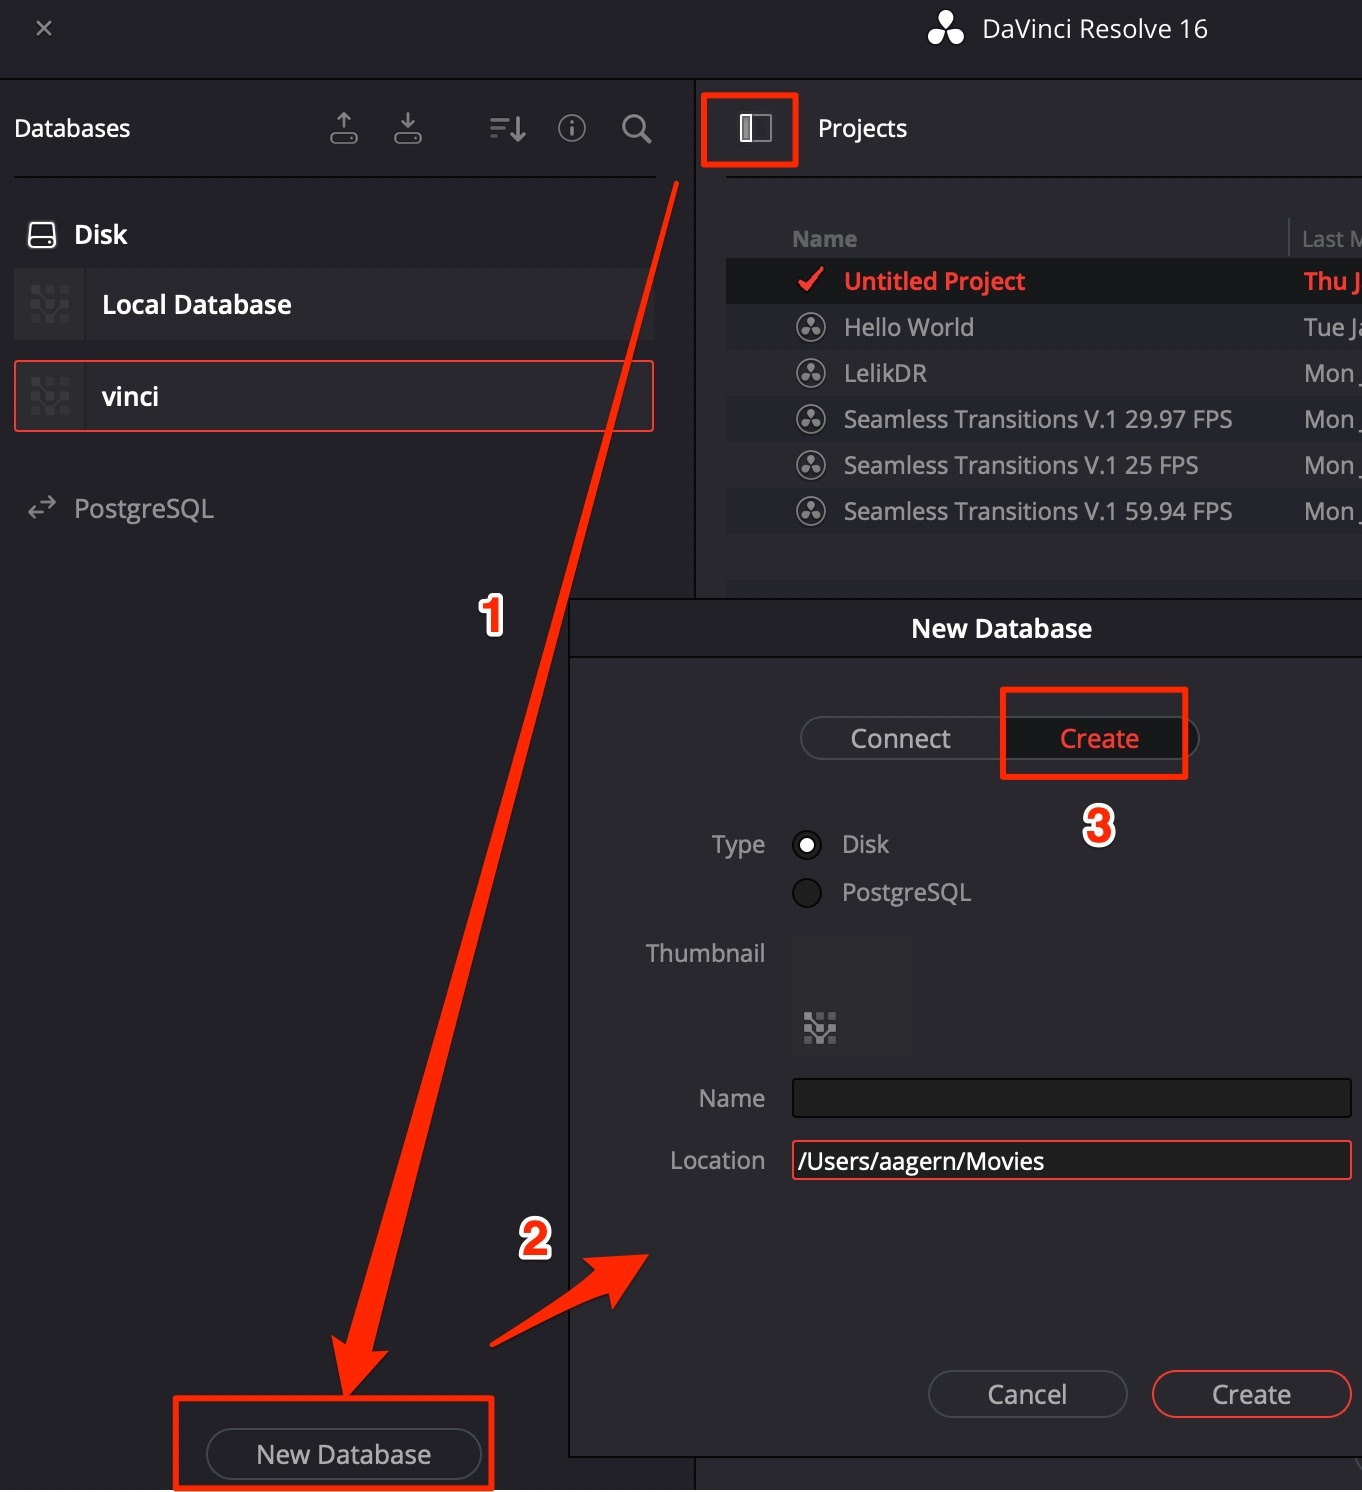Show database information via the info icon
The width and height of the screenshot is (1362, 1492).
(572, 128)
